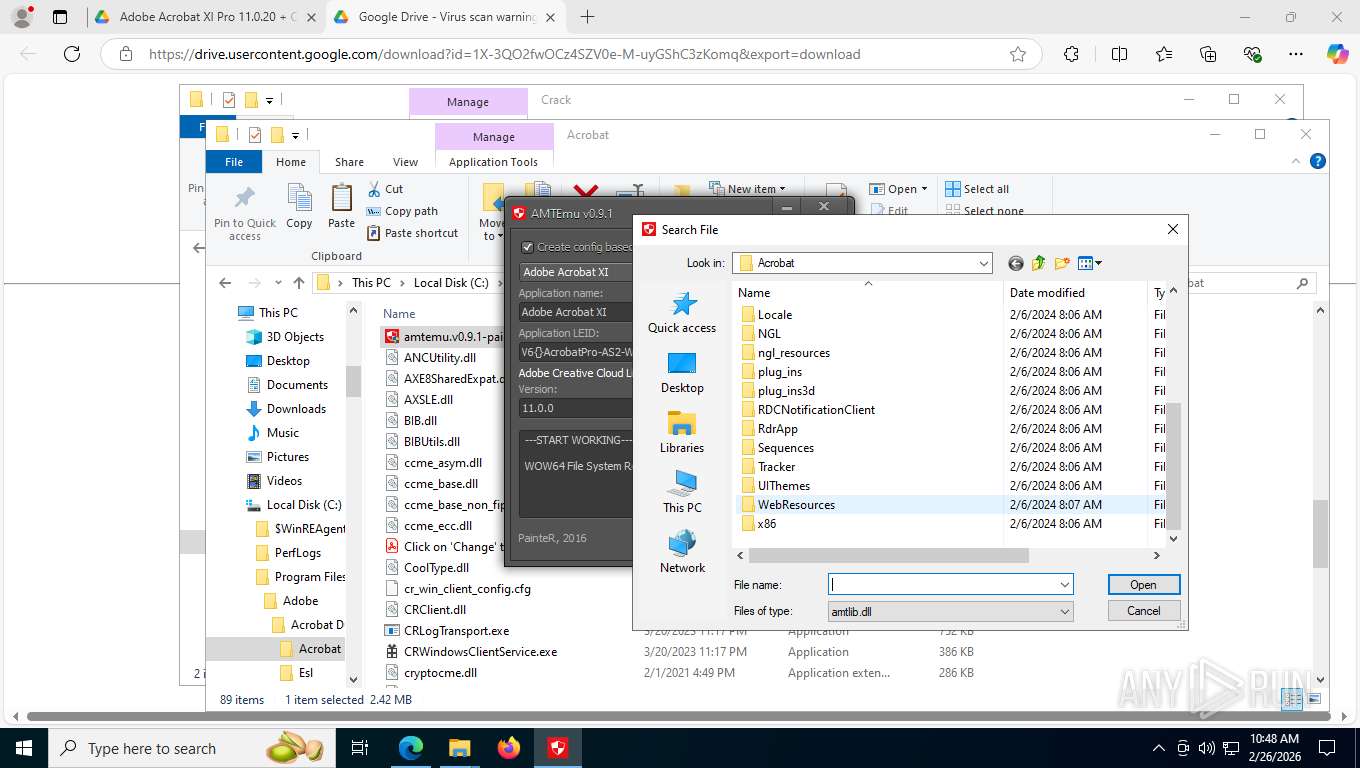
Task: Open the View menu icon in Search File
Action: (x=1090, y=263)
